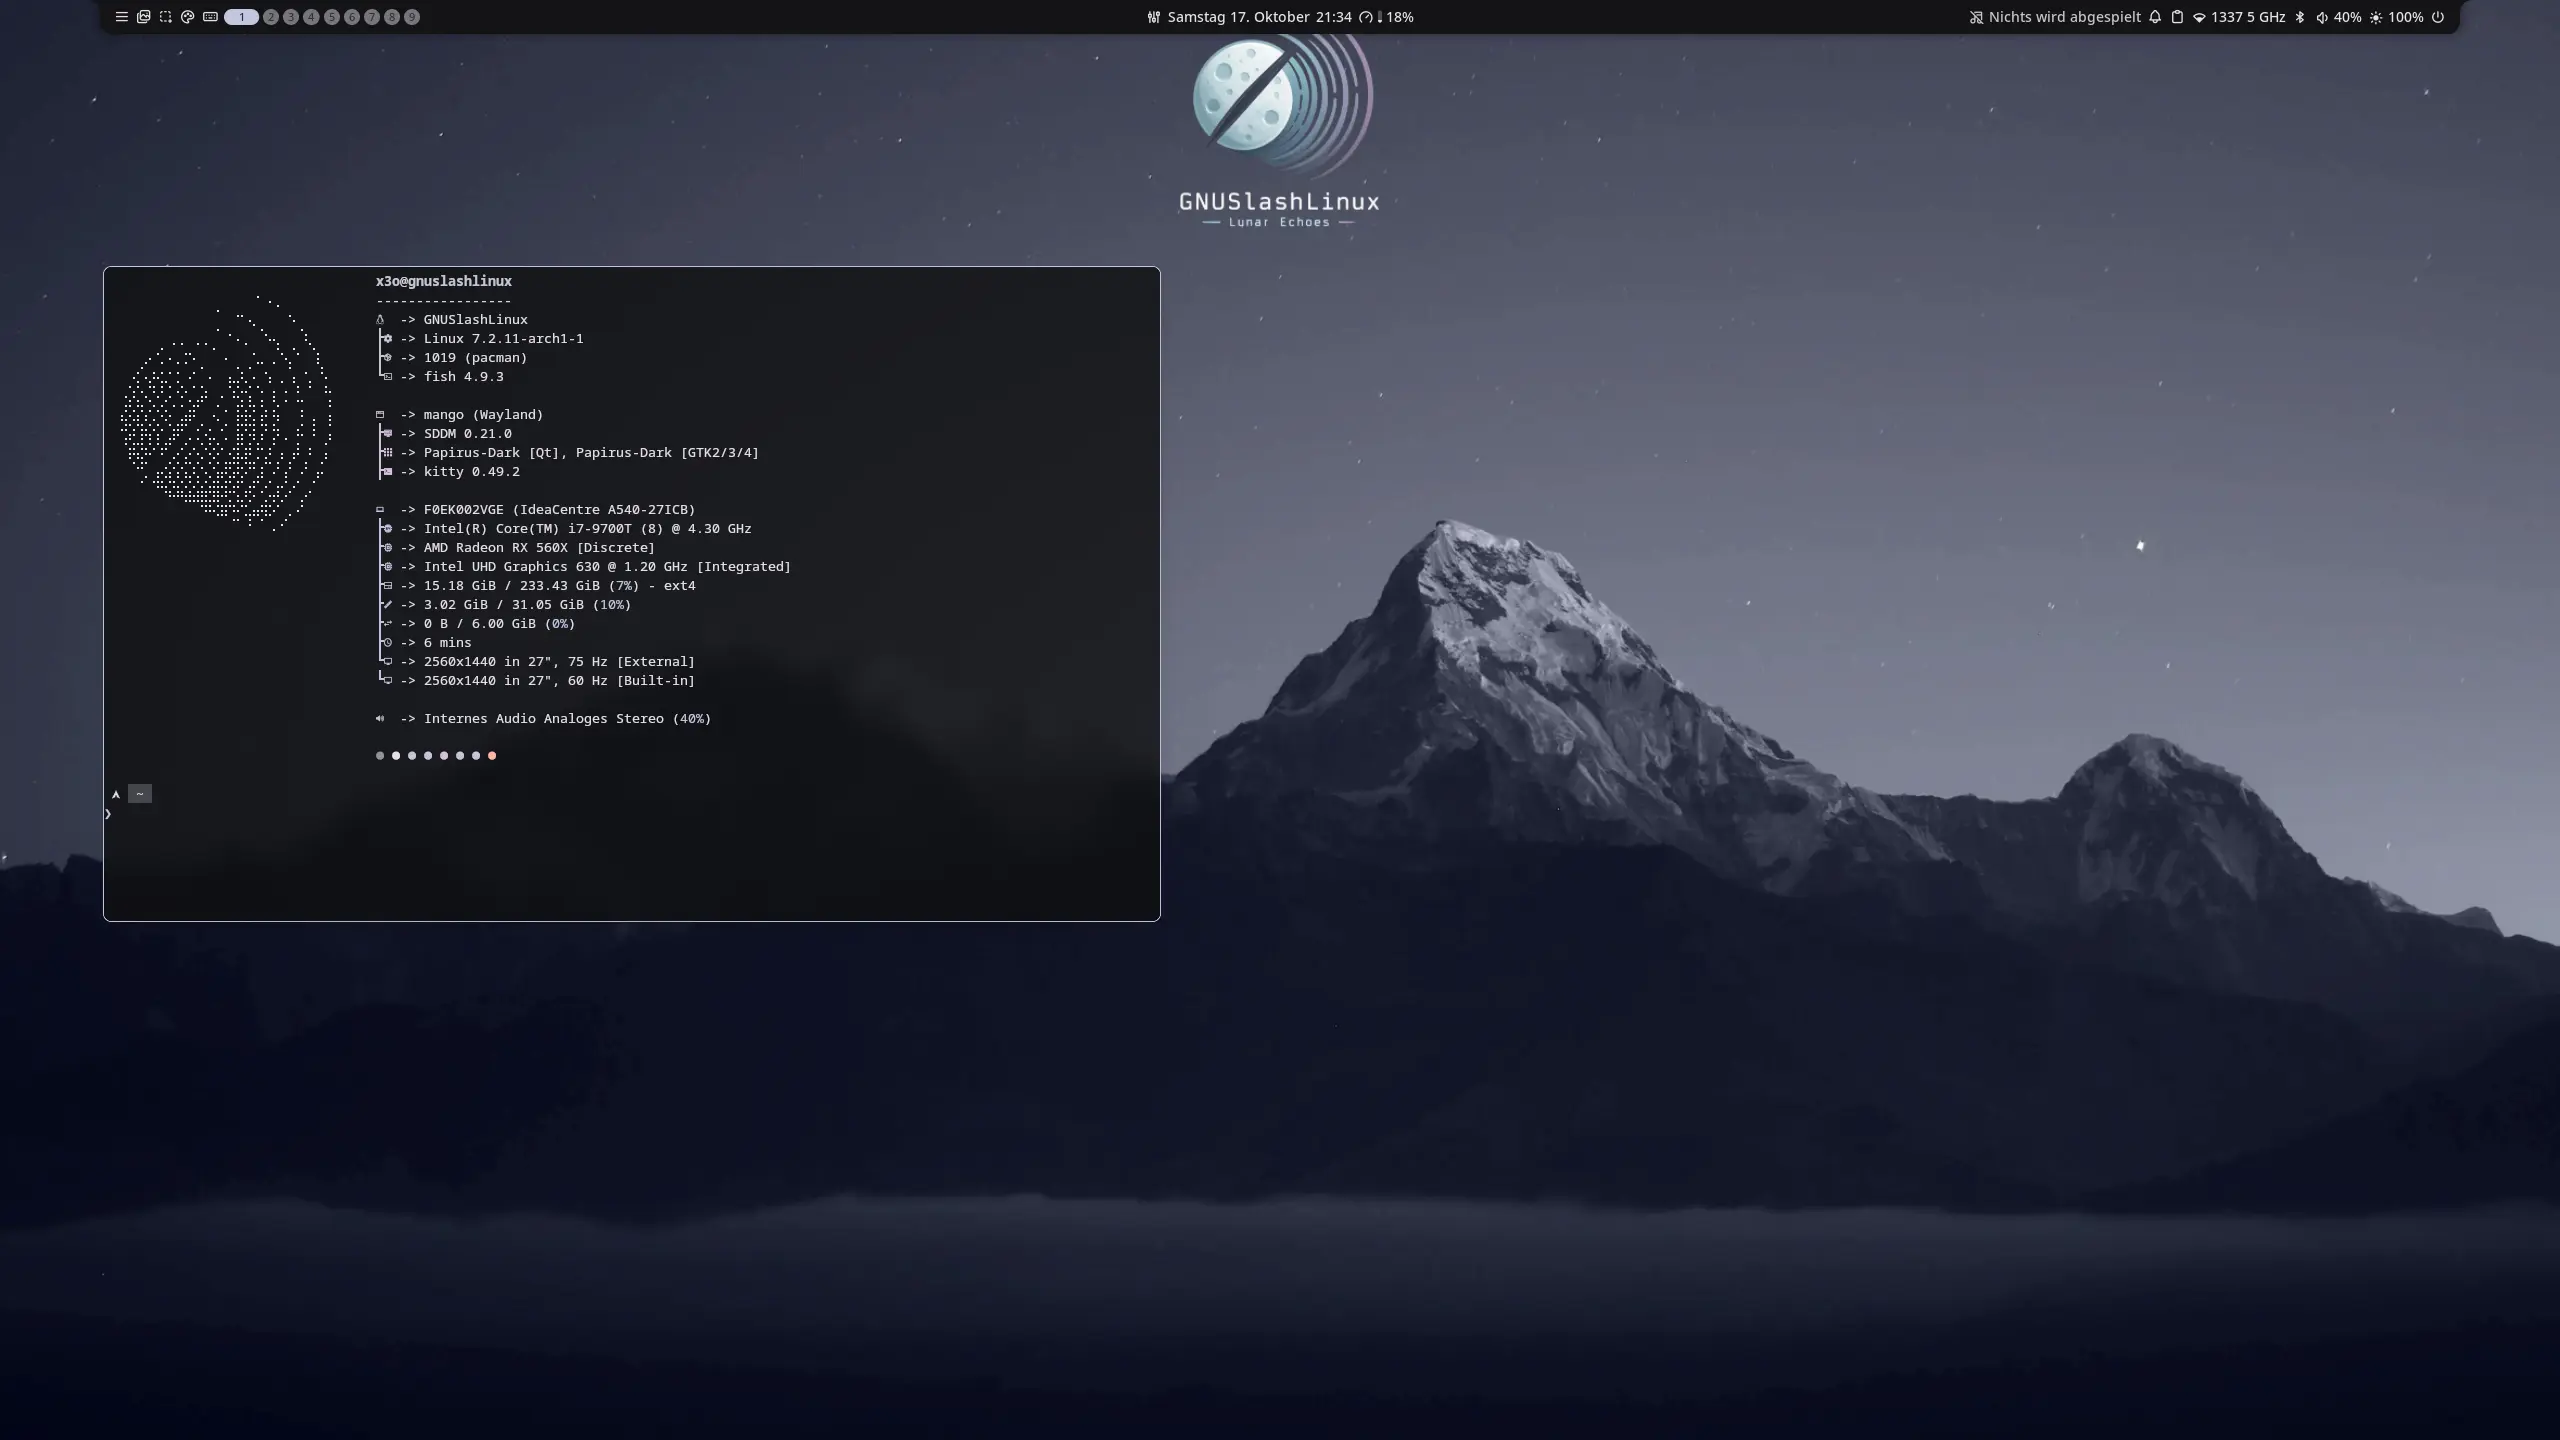Click the terminal prompt input line

click(632, 815)
